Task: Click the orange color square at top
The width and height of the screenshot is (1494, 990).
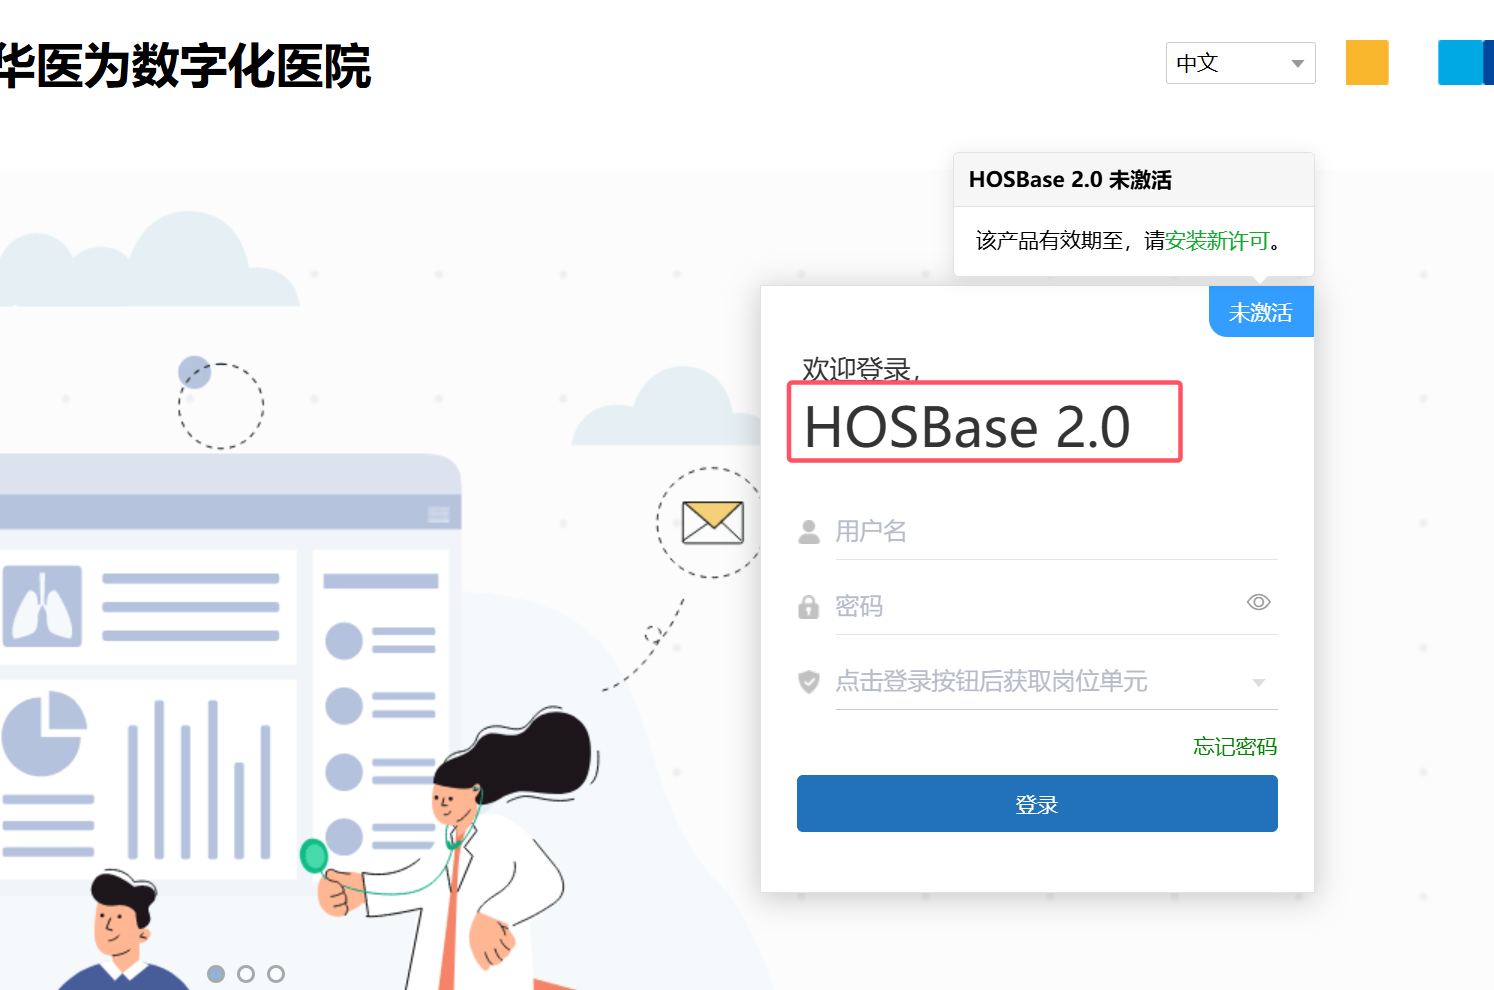Action: click(x=1367, y=62)
